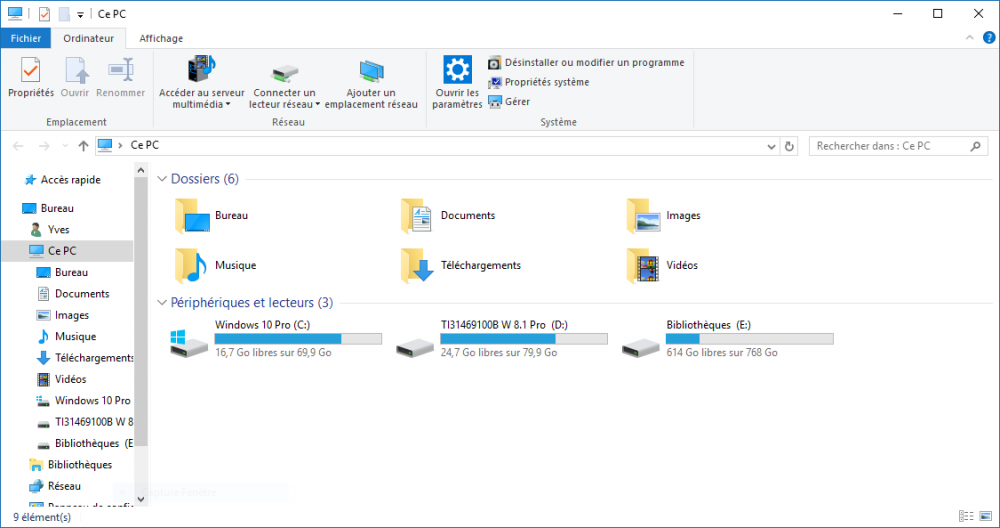Viewport: 1000px width, 528px height.
Task: Select Réseau in navigation pane
Action: pyautogui.click(x=56, y=486)
